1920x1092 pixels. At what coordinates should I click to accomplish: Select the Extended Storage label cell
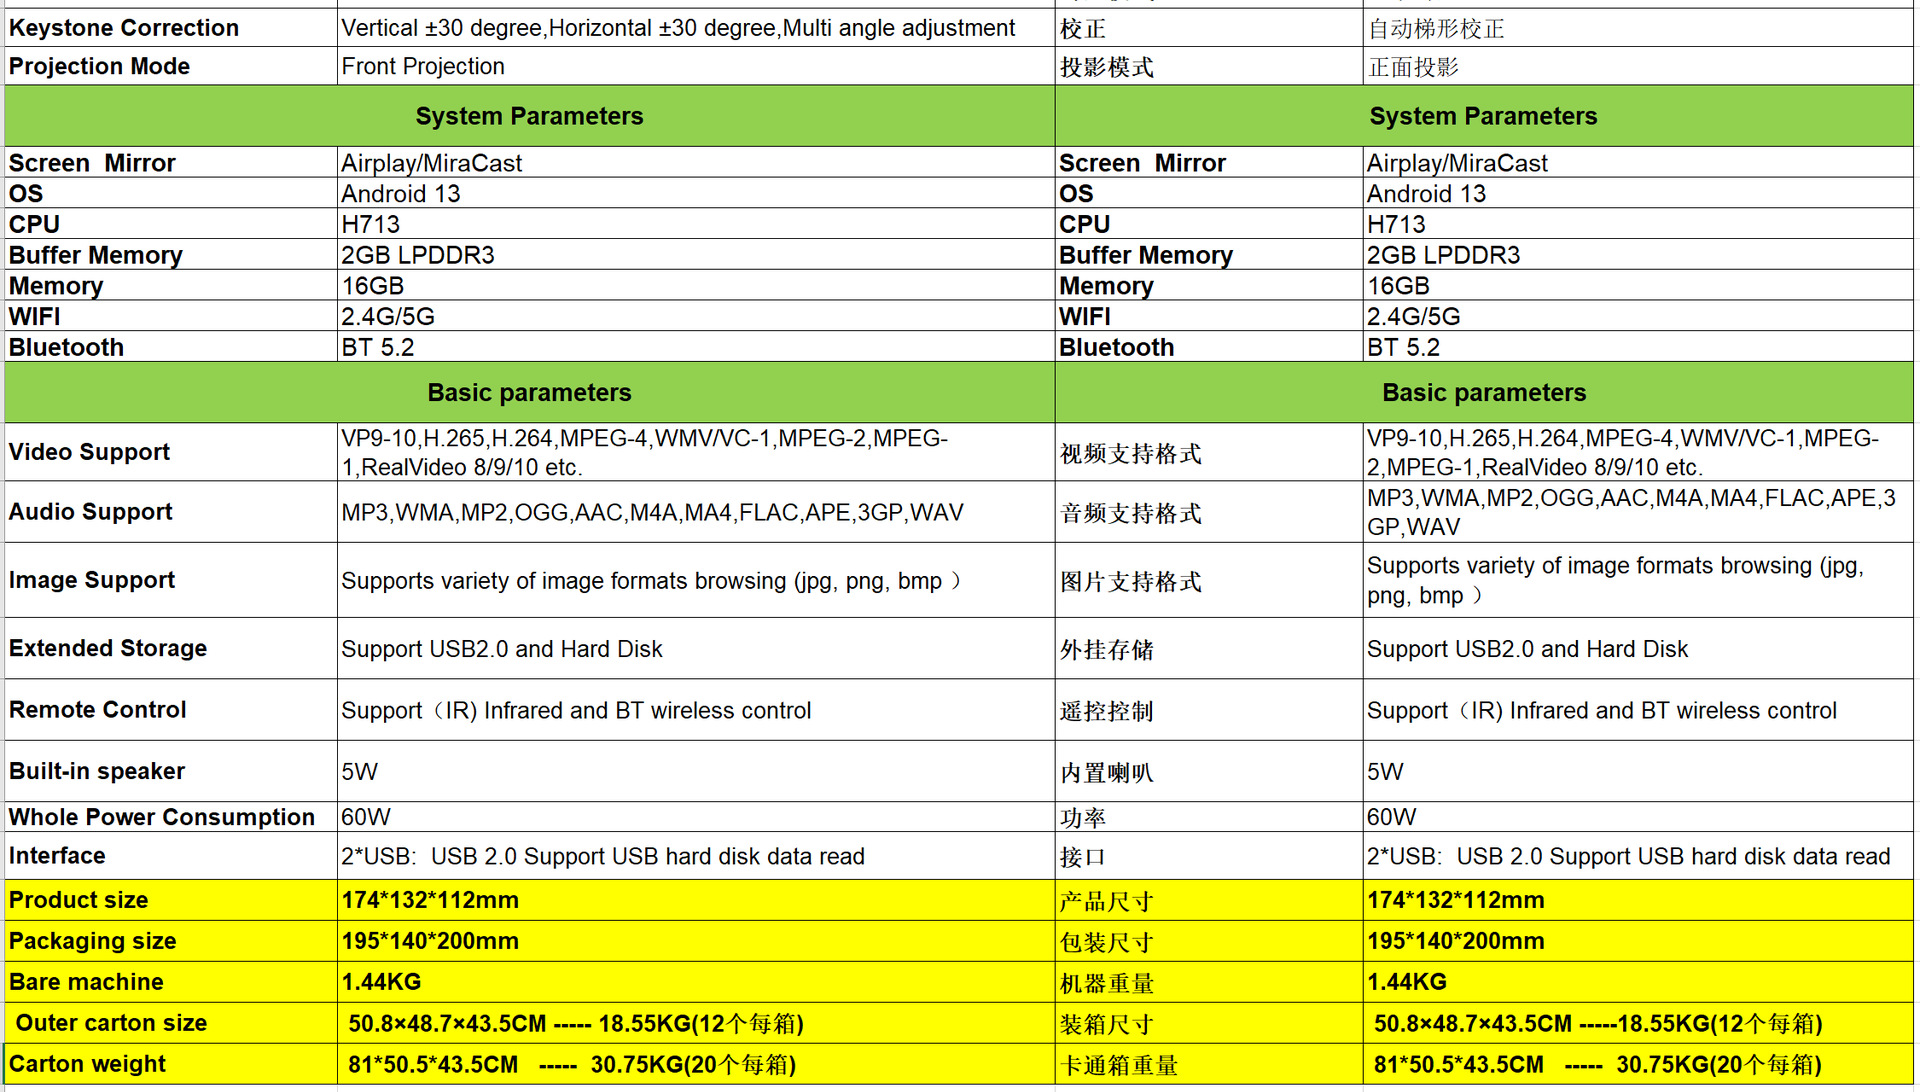point(108,648)
